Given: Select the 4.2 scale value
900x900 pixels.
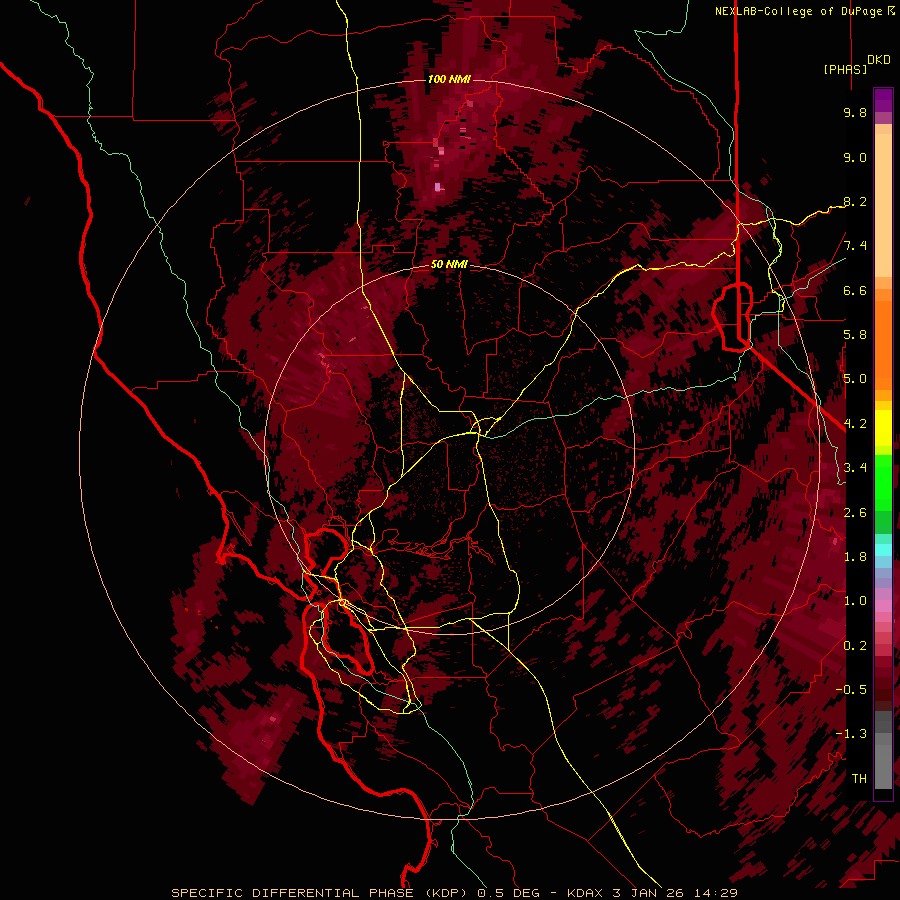Looking at the screenshot, I should (x=855, y=424).
